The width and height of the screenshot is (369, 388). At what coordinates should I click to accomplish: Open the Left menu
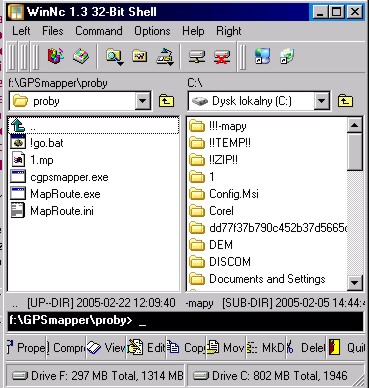21,31
